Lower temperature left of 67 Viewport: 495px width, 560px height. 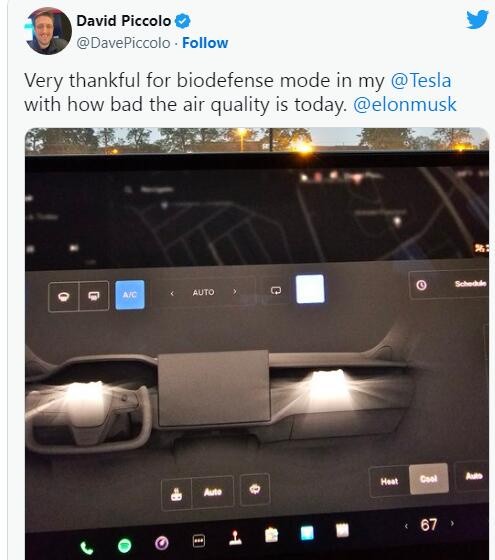click(406, 526)
